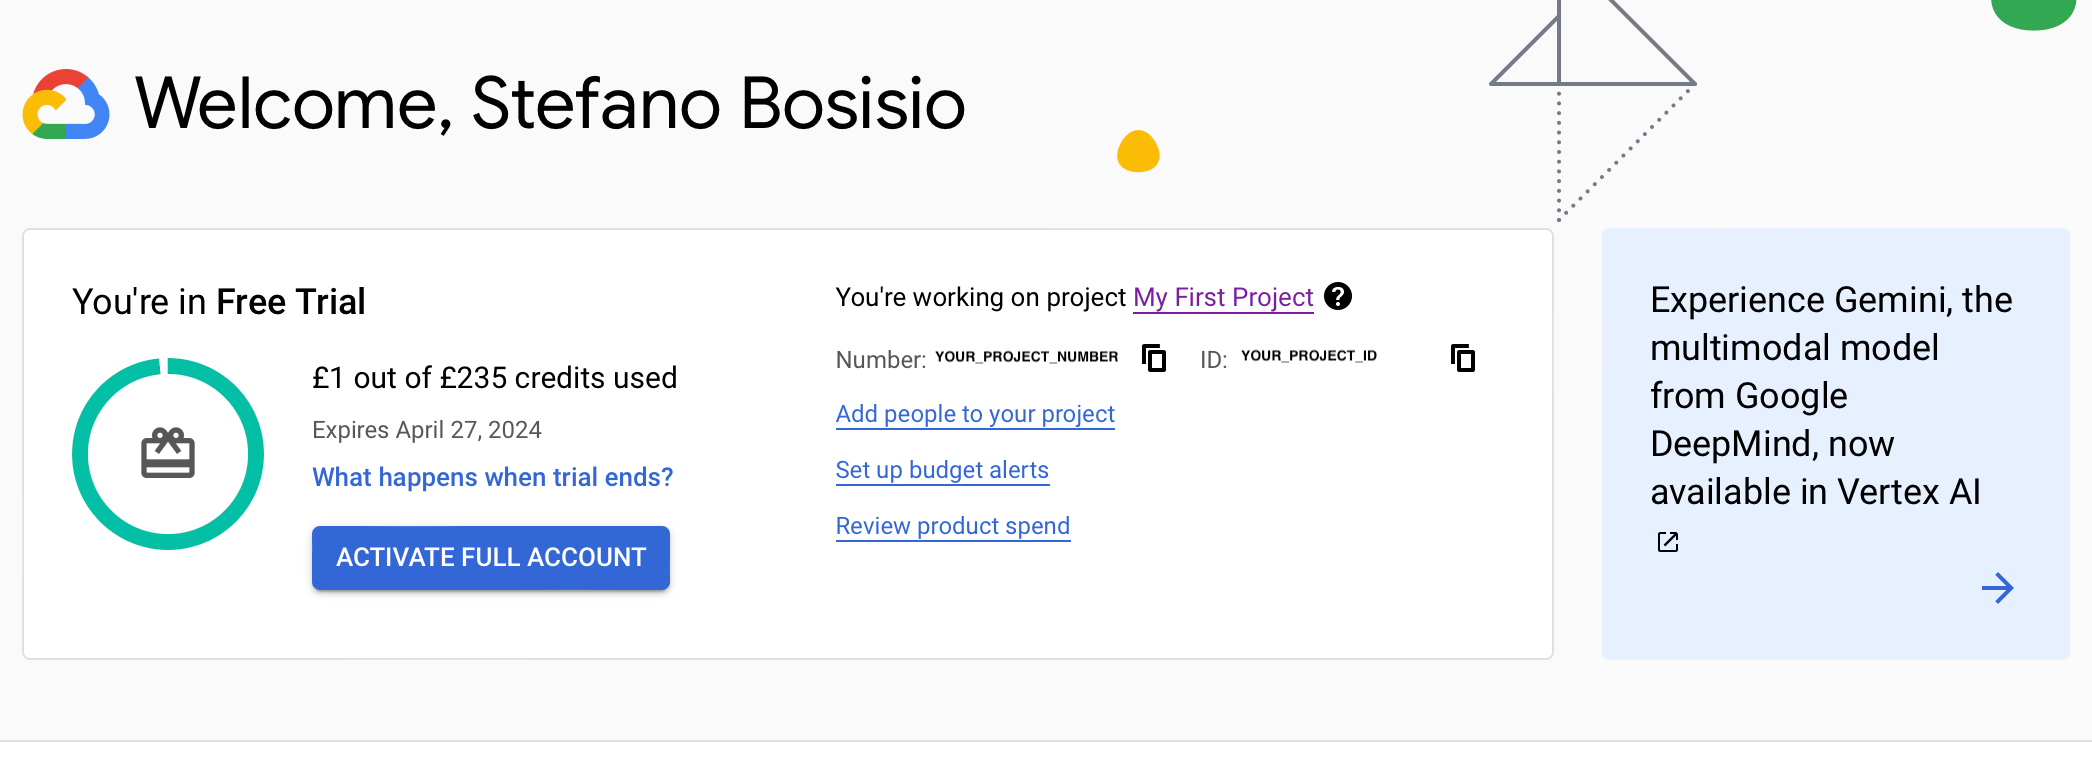Open What happens when trial ends?
This screenshot has height=758, width=2092.
[x=492, y=477]
